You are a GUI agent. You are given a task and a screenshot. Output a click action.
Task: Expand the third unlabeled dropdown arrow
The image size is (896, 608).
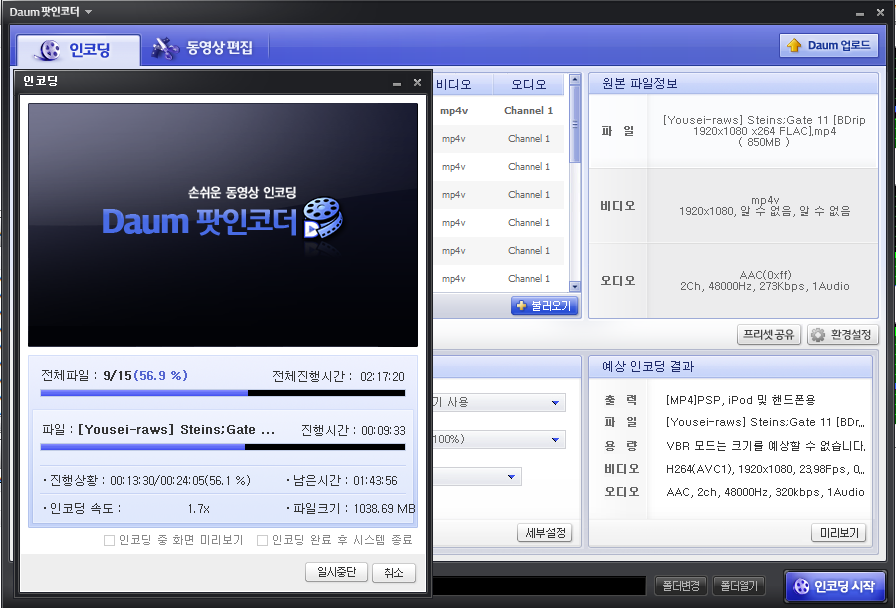(x=511, y=477)
